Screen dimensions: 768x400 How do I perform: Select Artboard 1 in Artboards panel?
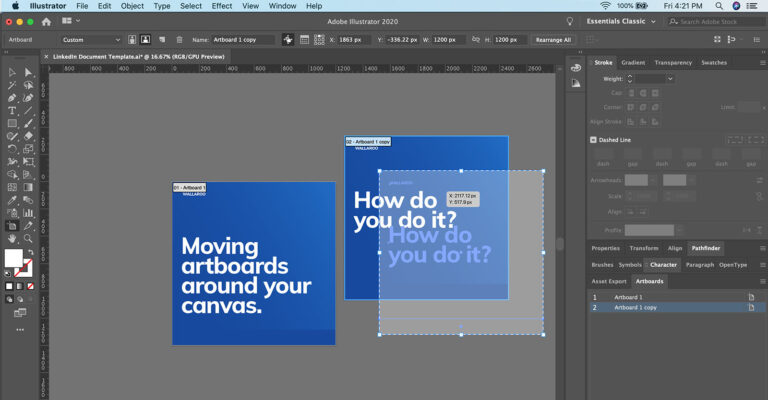coord(674,297)
